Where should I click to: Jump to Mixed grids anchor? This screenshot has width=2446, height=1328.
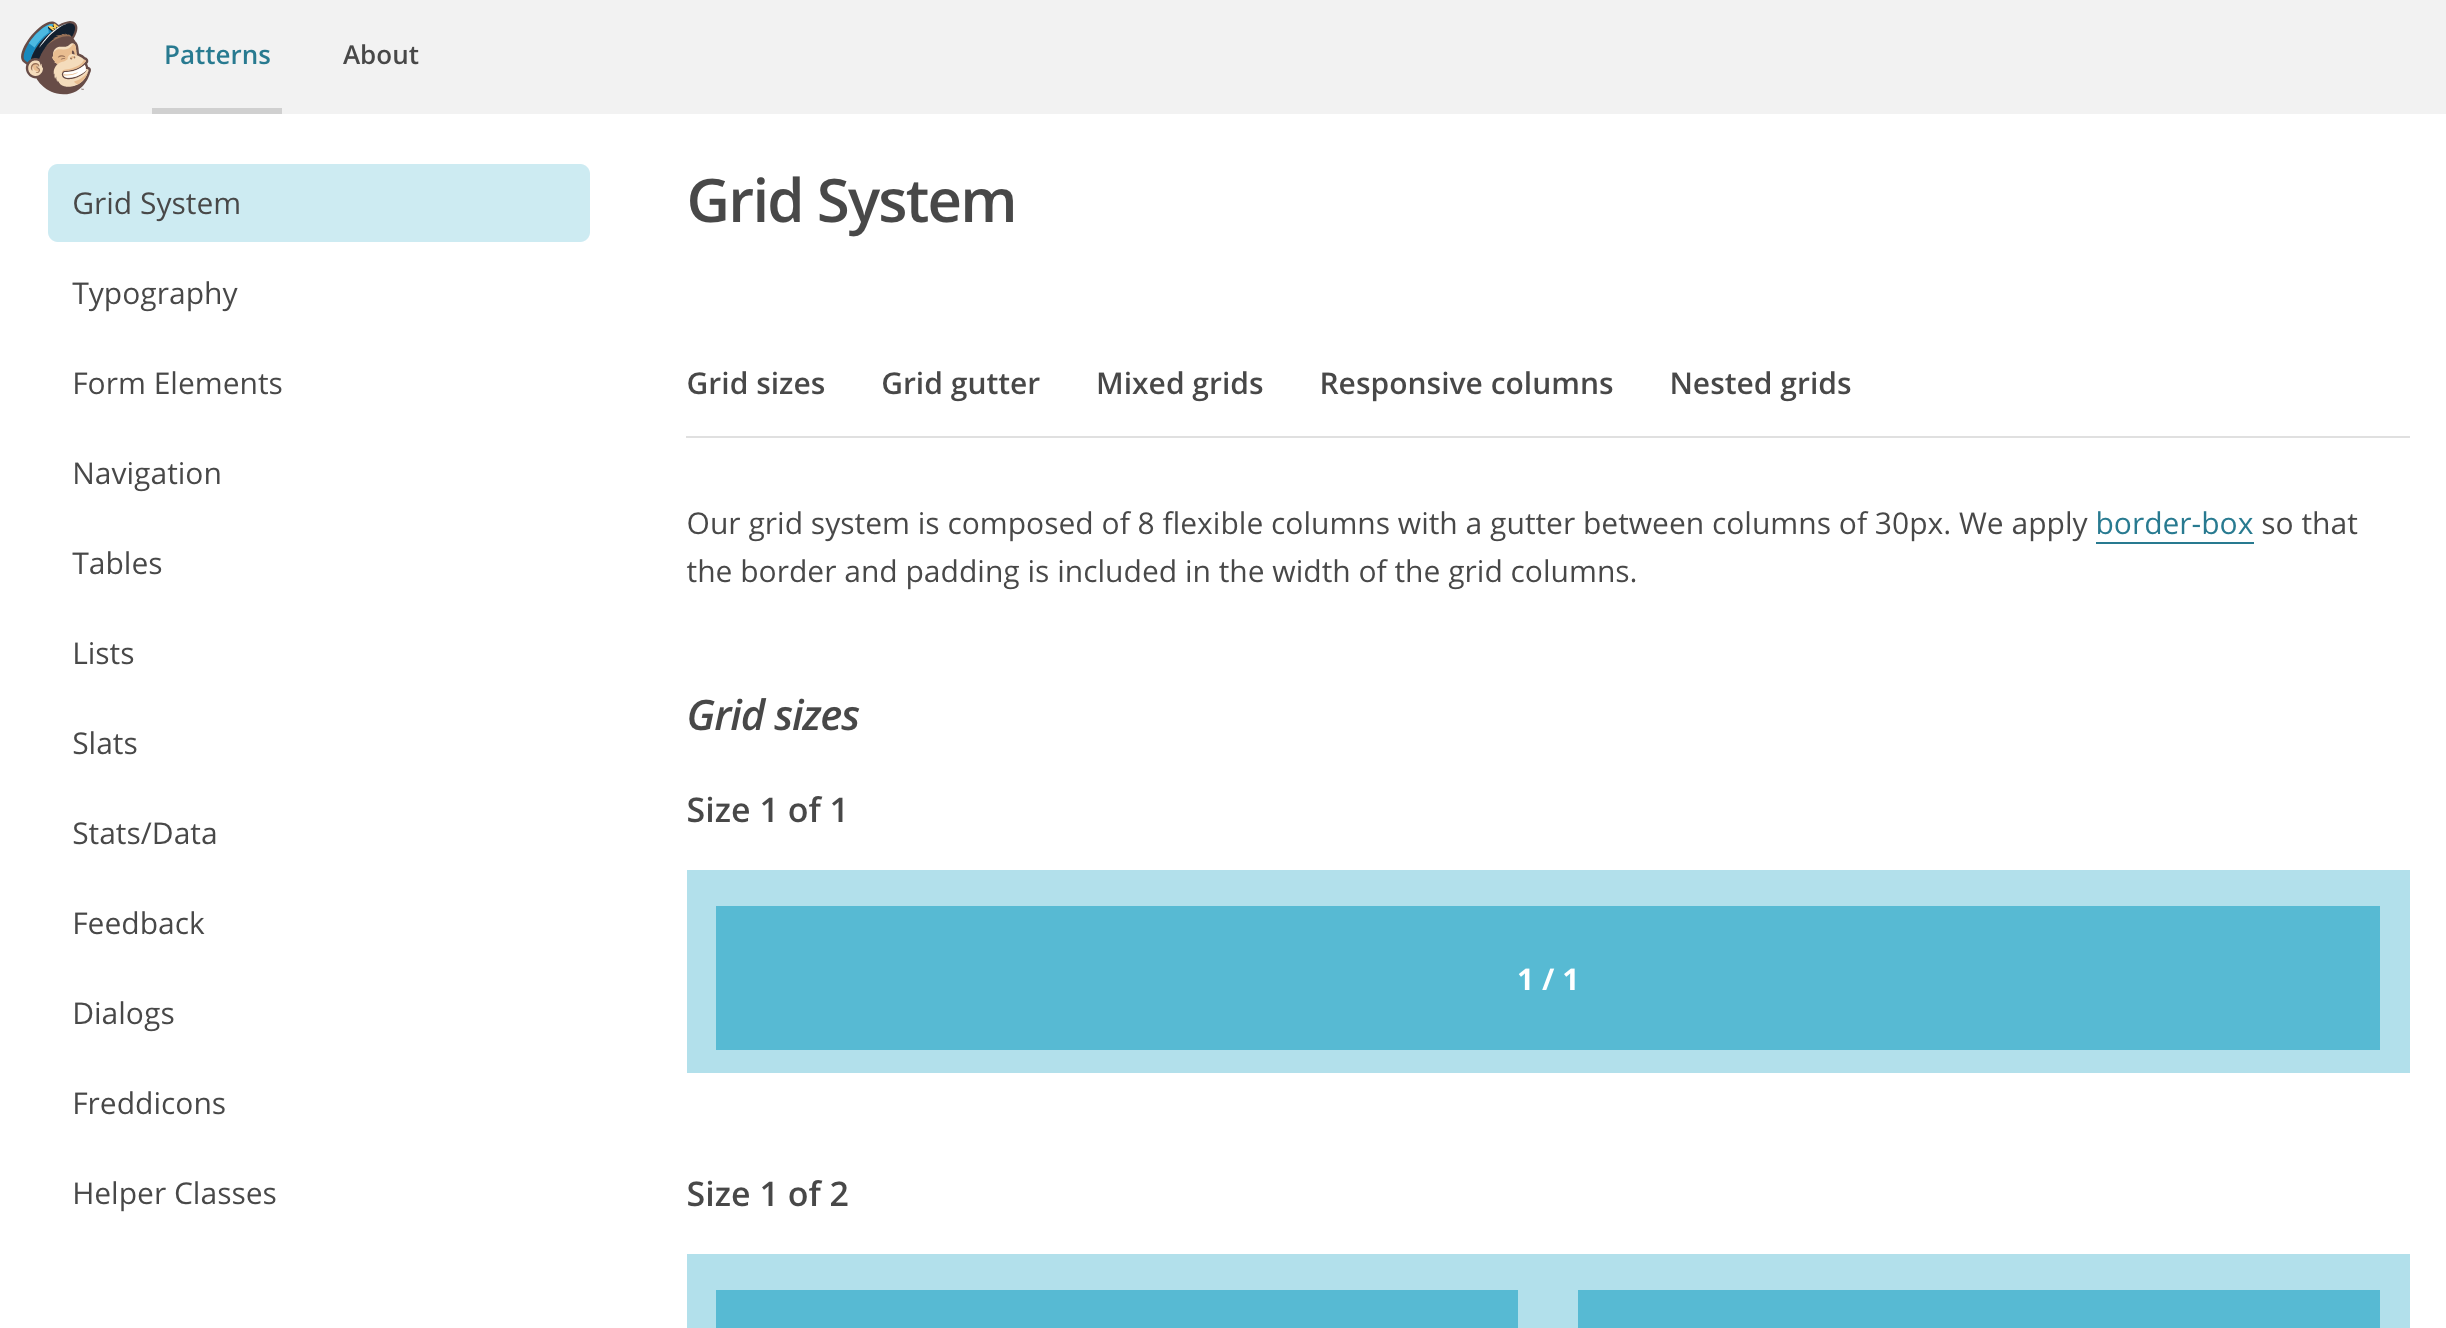(1179, 384)
